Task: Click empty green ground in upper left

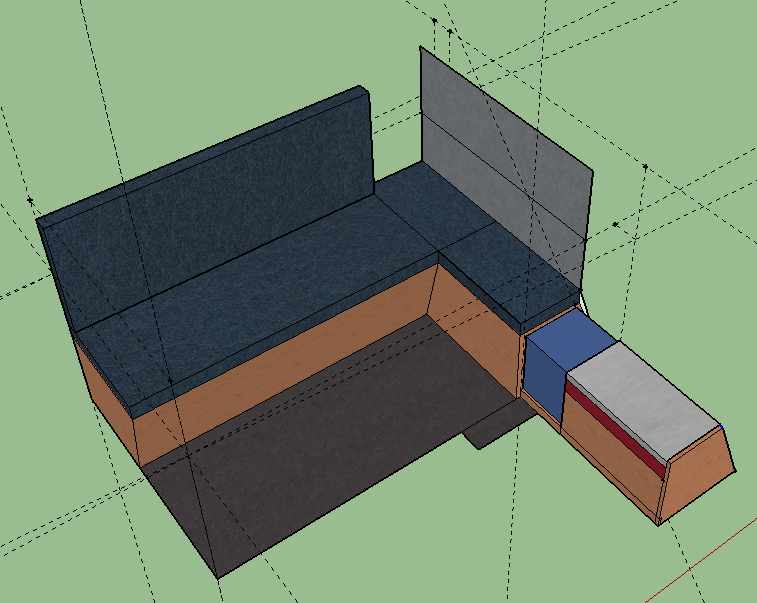Action: (x=150, y=60)
